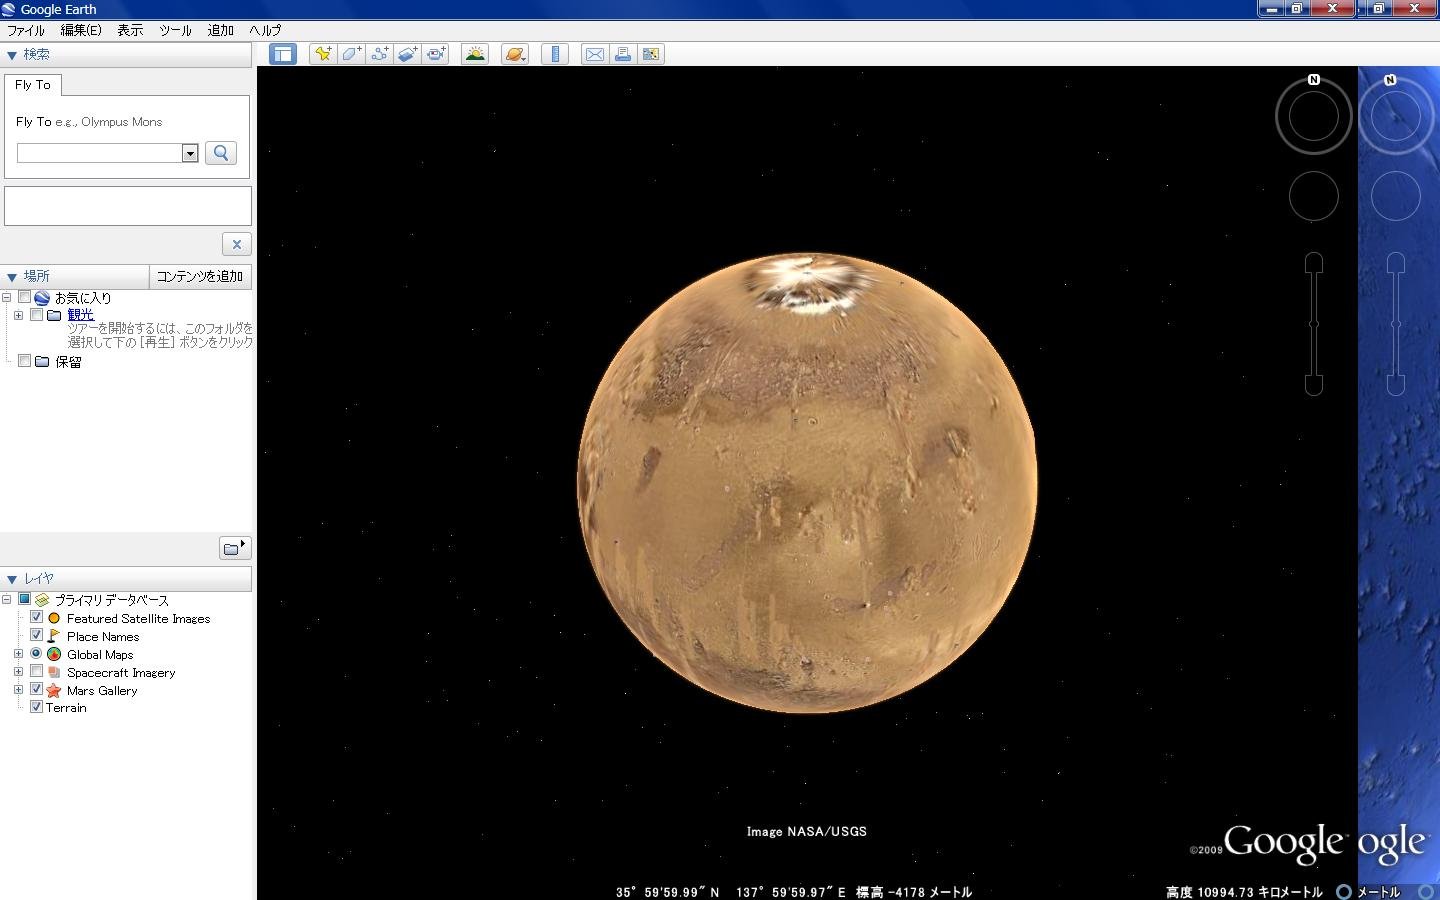Click the folder button below the Places panel
Viewport: 1440px width, 900px height.
(235, 547)
